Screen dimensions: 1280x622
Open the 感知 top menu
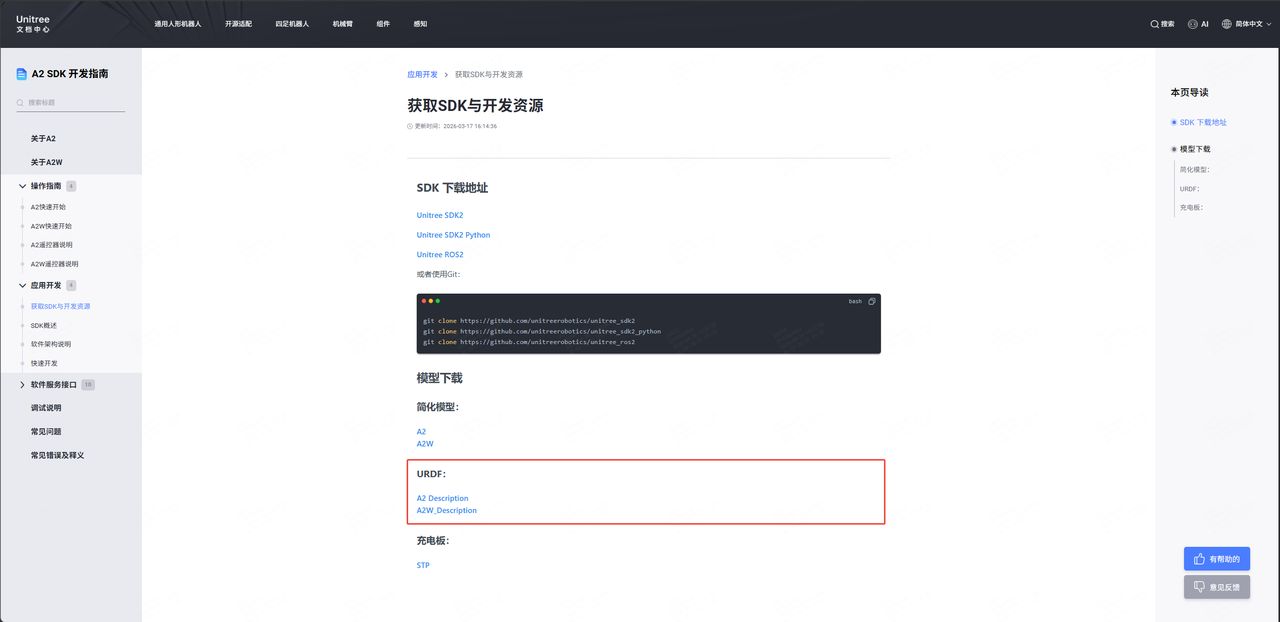[420, 24]
